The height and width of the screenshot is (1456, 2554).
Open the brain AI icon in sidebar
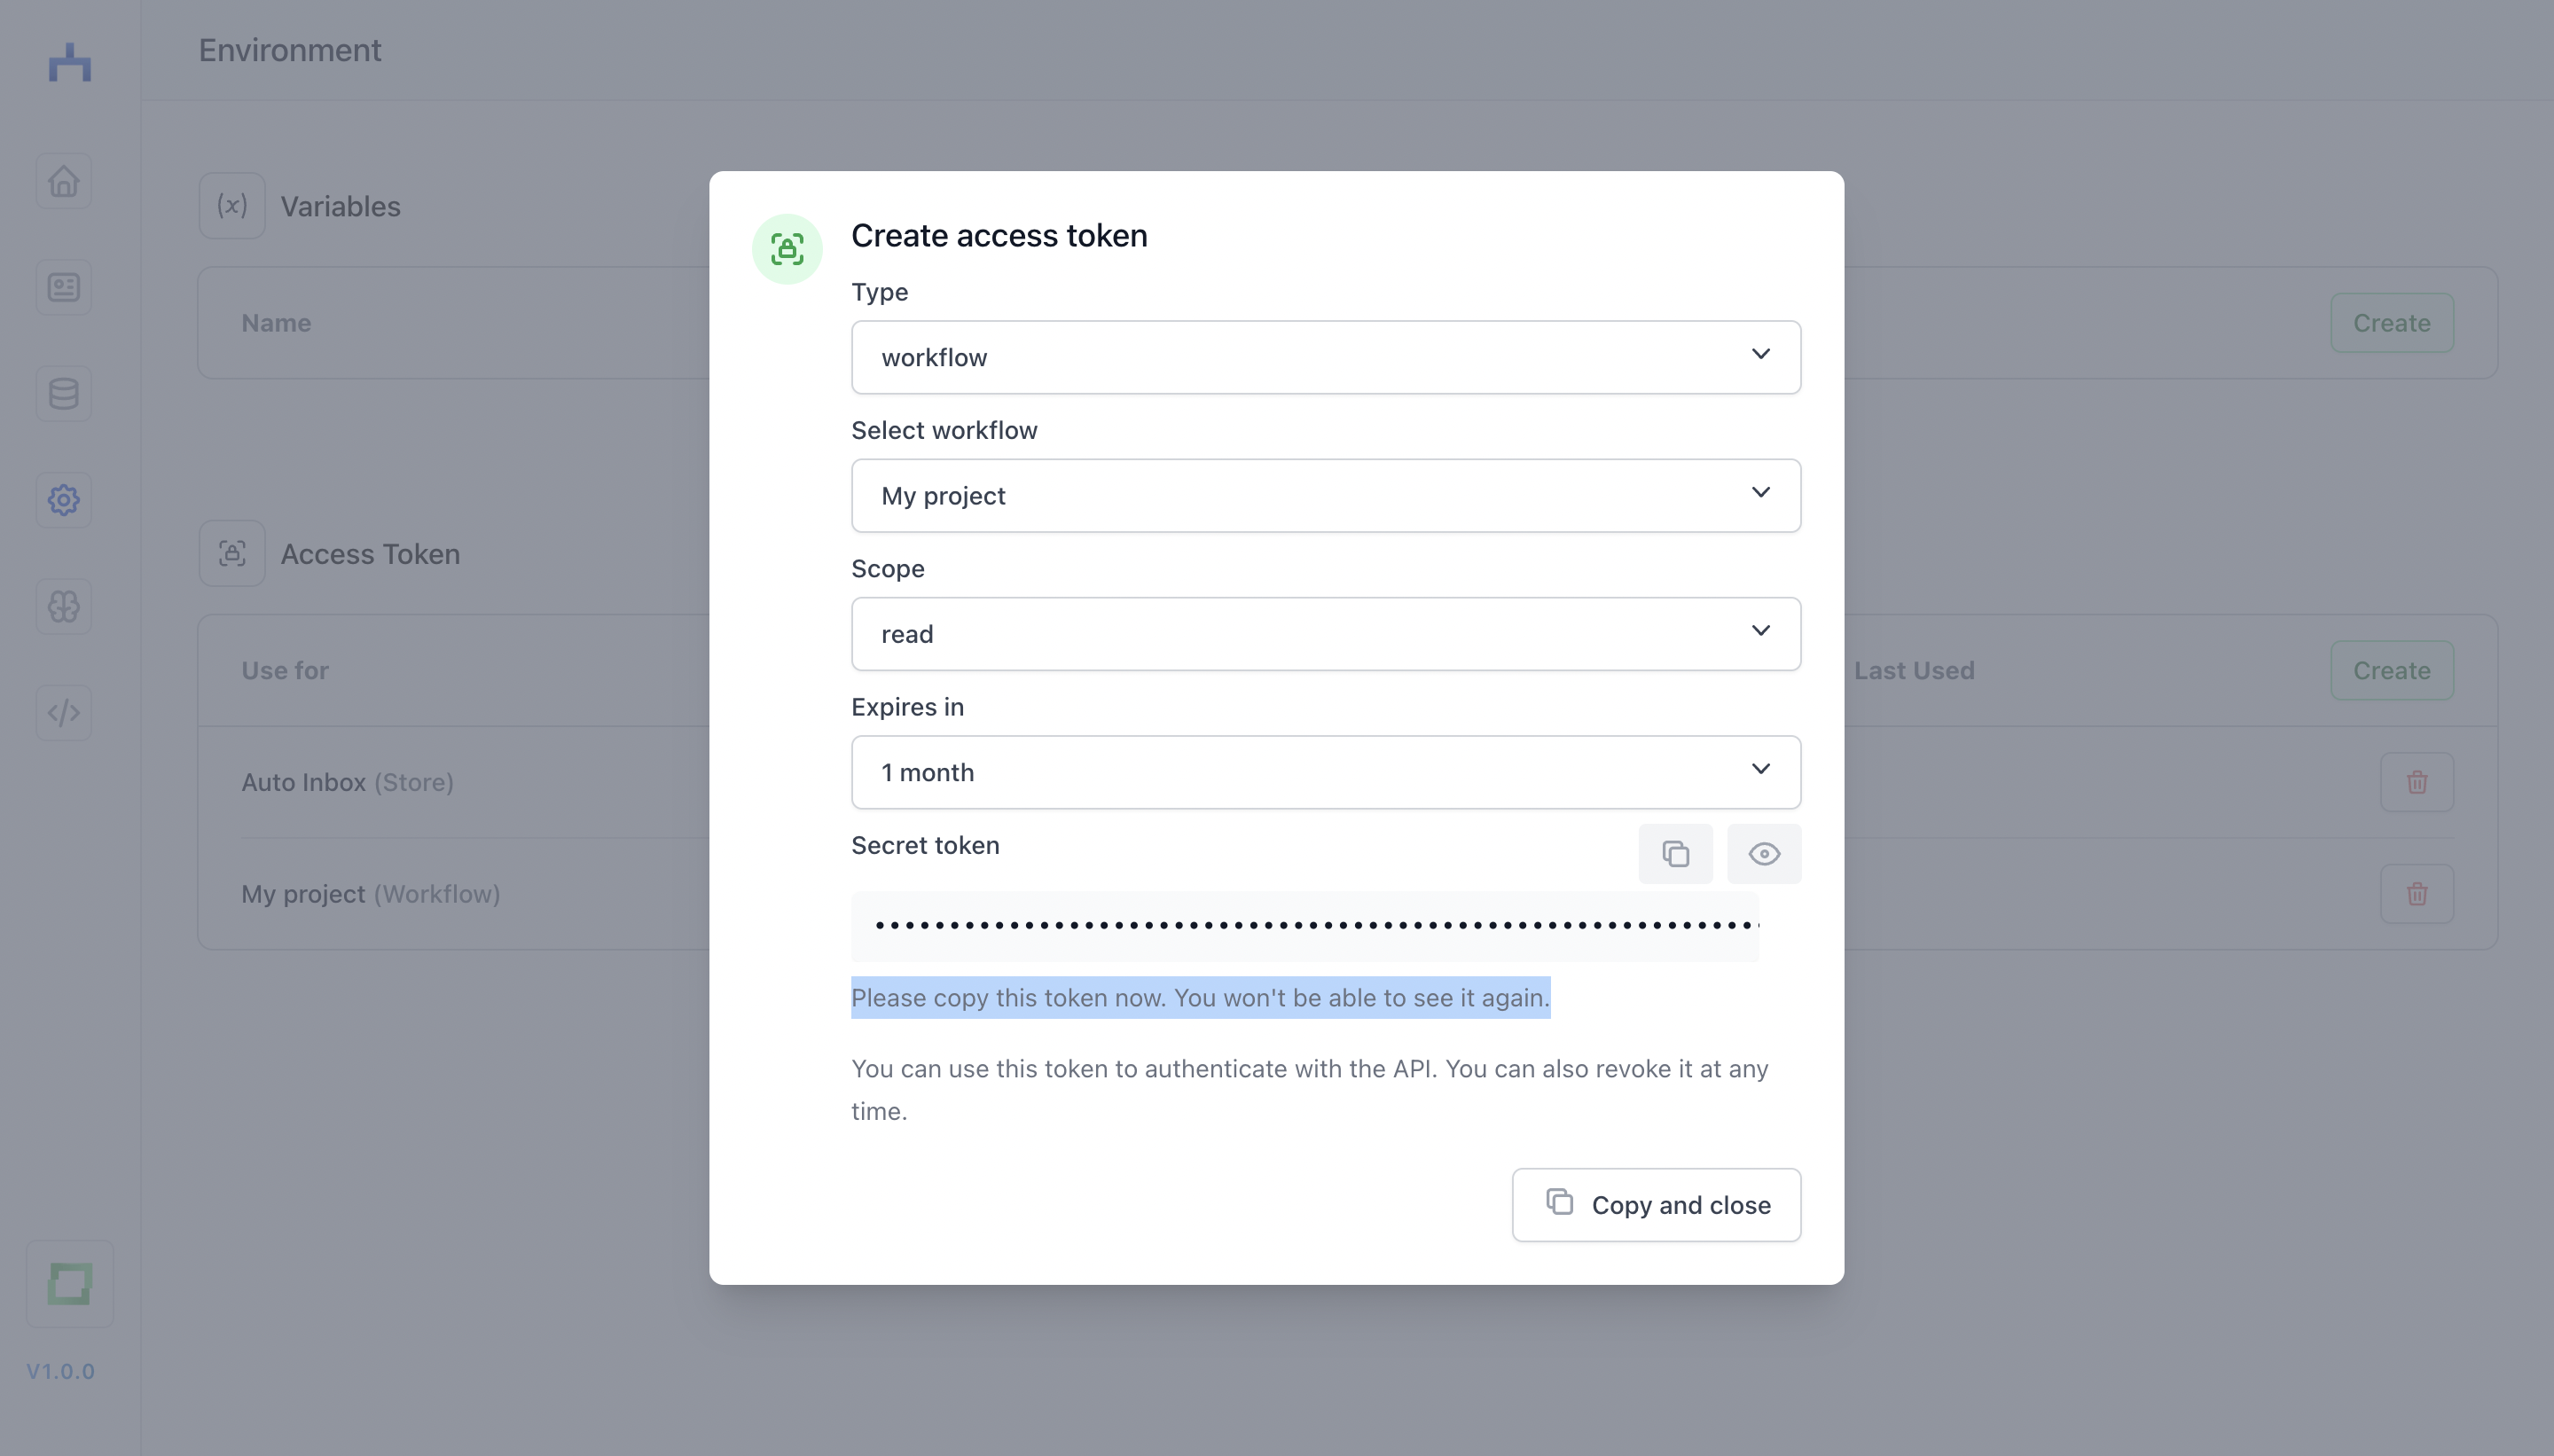64,606
